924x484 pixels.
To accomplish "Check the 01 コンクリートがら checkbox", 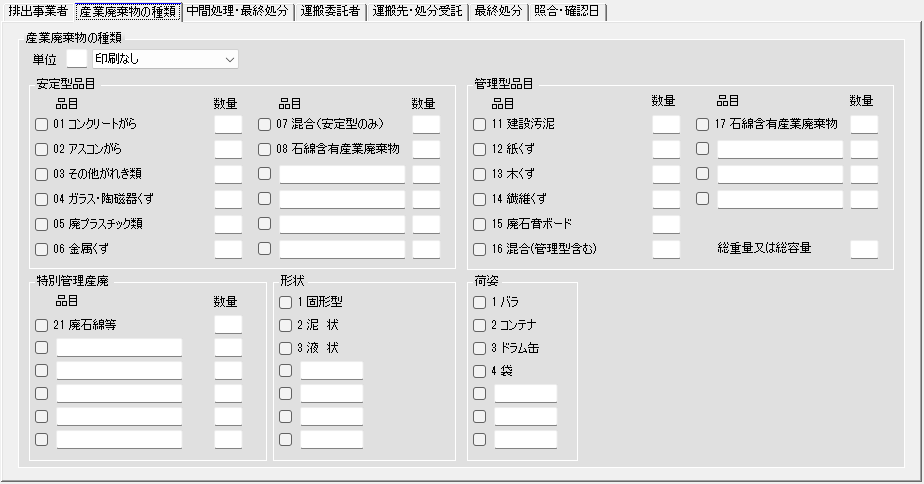I will [41, 124].
